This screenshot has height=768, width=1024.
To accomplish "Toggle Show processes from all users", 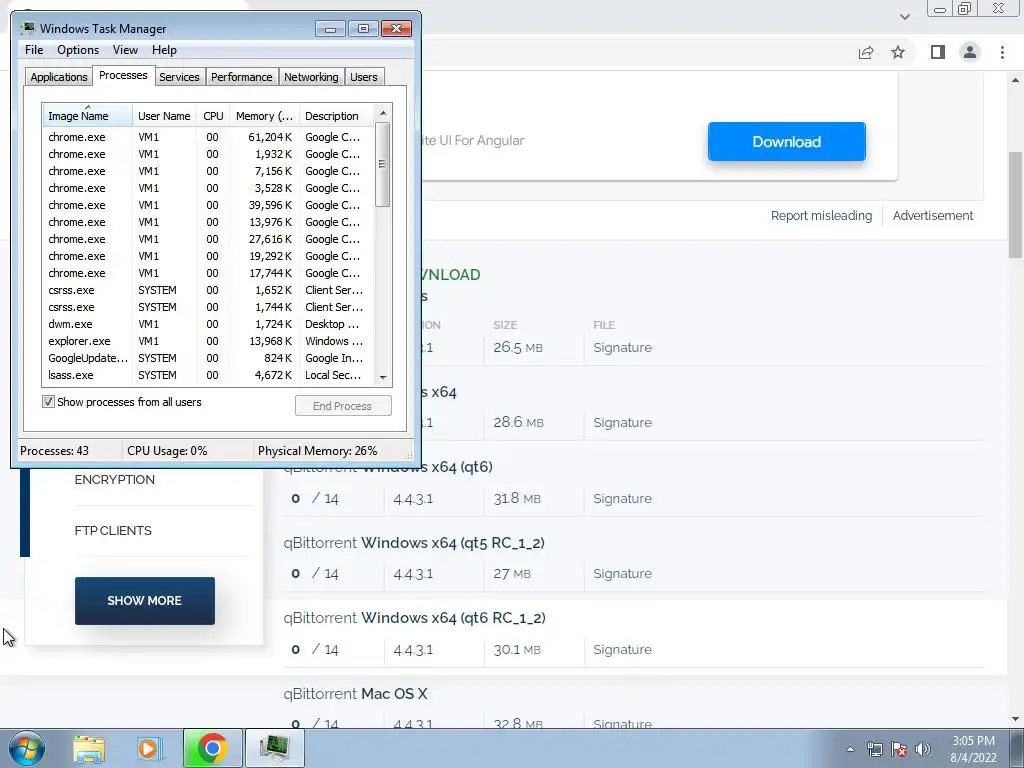I will [48, 402].
